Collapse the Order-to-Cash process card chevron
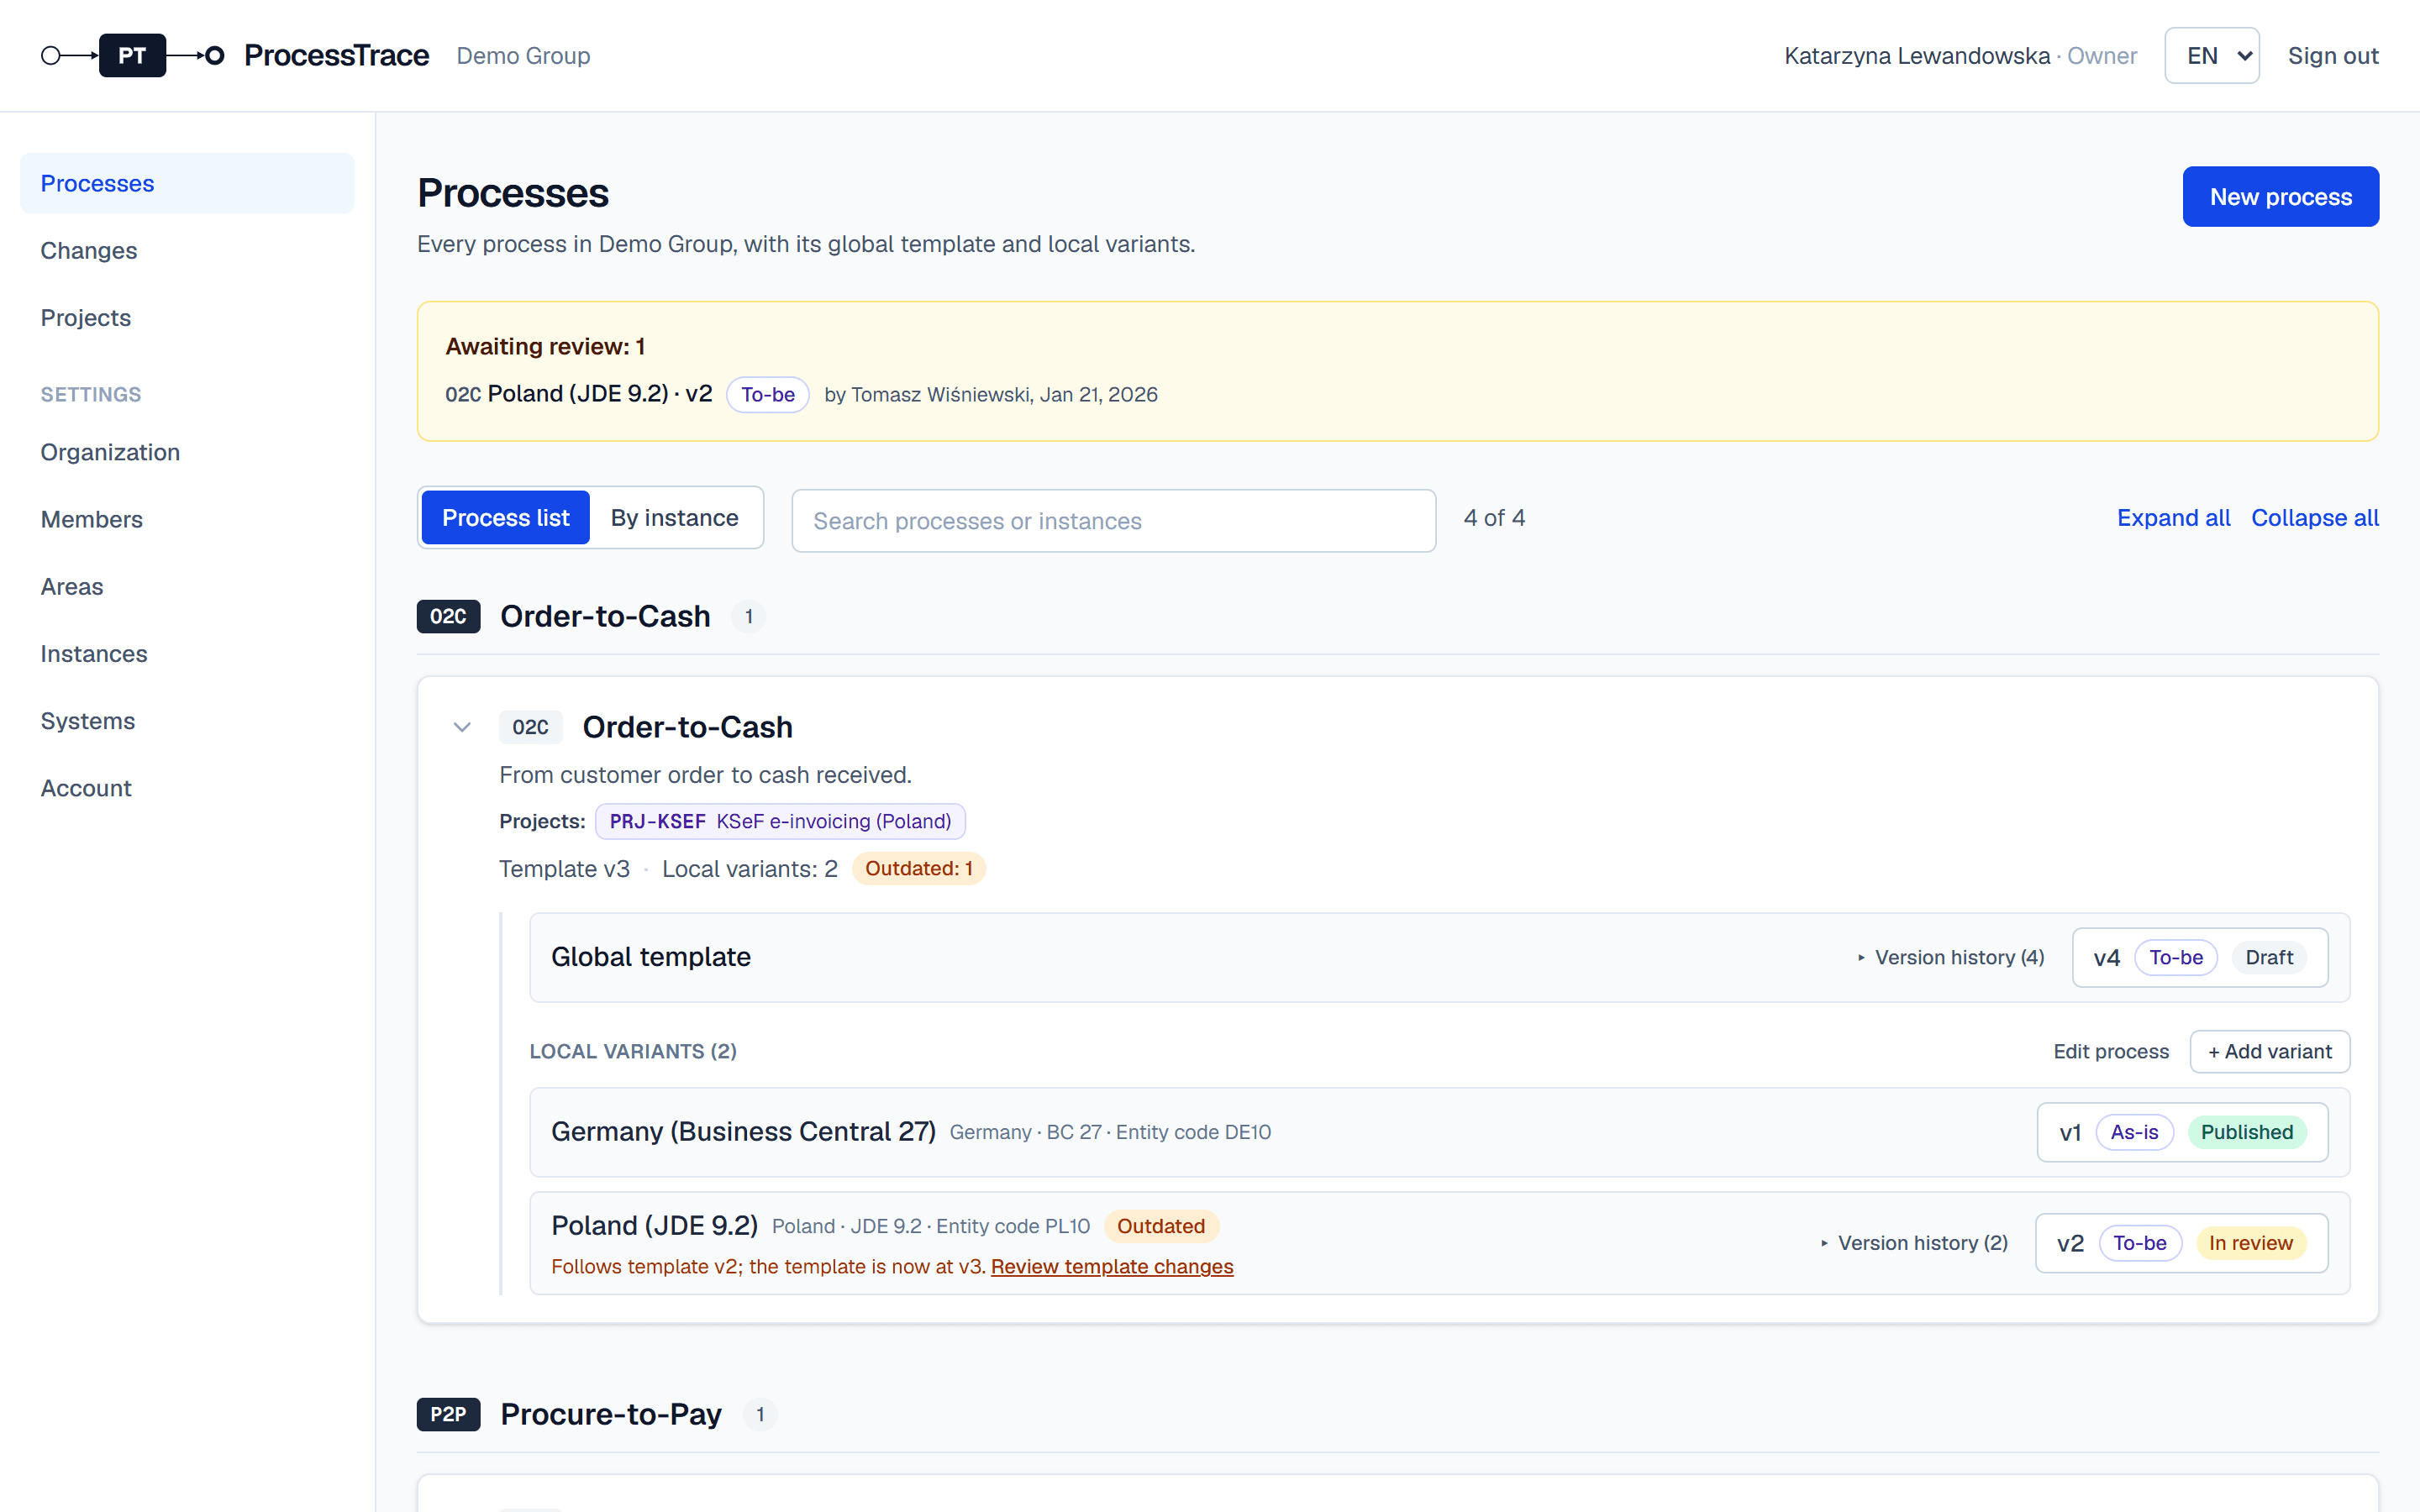The image size is (2420, 1512). point(462,727)
